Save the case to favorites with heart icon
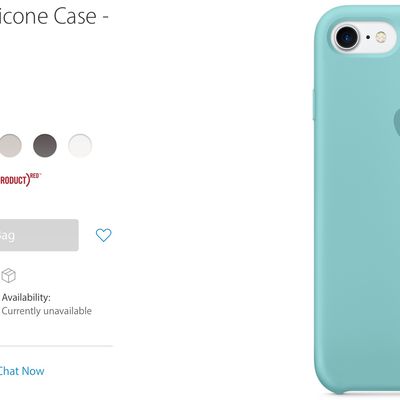400x400 pixels. click(104, 235)
